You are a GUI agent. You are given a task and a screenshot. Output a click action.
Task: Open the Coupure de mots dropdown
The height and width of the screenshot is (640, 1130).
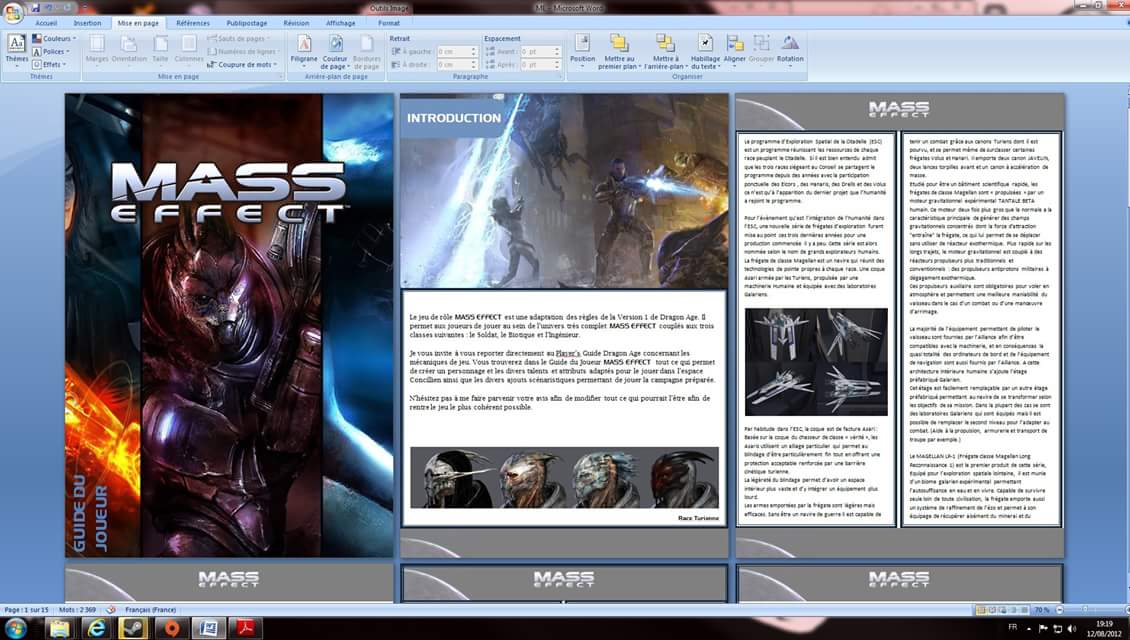click(x=242, y=65)
